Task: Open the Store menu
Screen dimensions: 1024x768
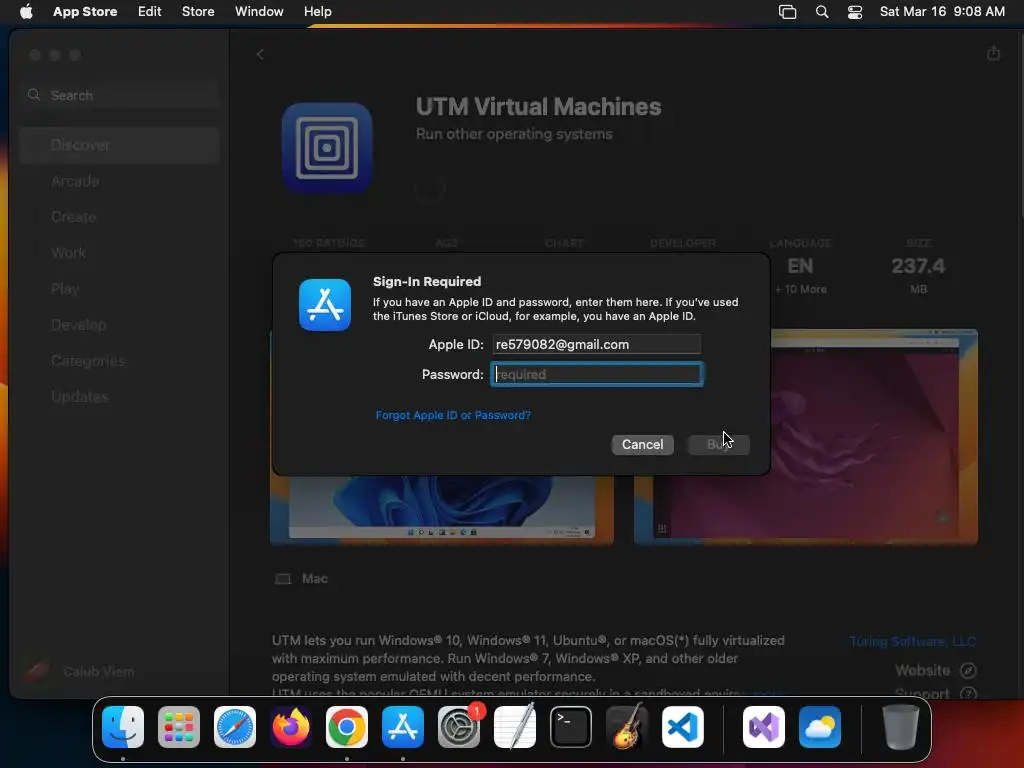Action: [198, 11]
